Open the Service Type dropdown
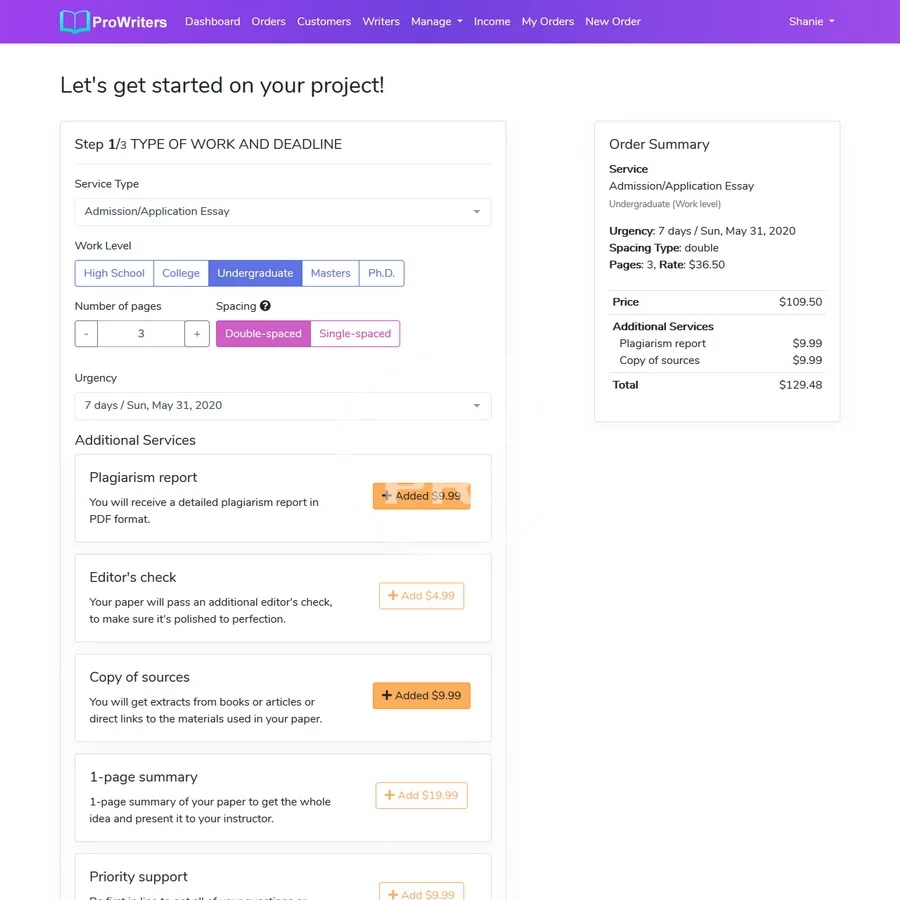 click(x=283, y=212)
